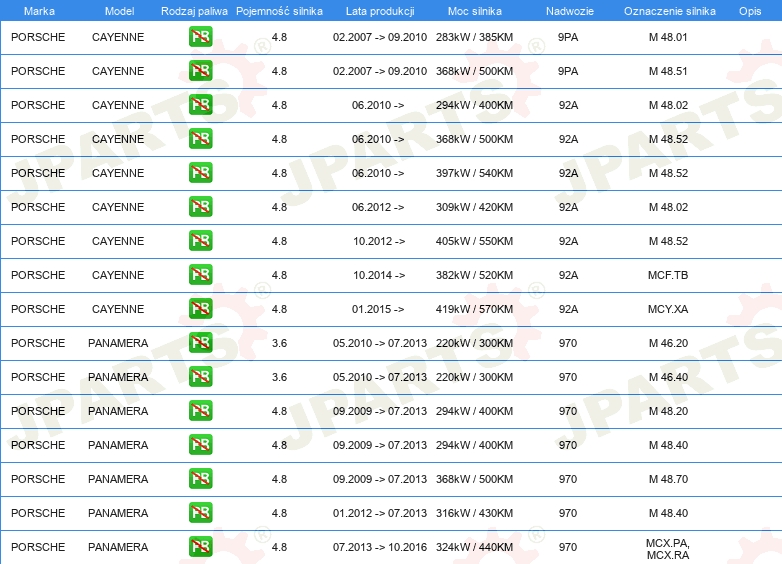Click the Lata produkcji column header
782x564 pixels.
(379, 11)
